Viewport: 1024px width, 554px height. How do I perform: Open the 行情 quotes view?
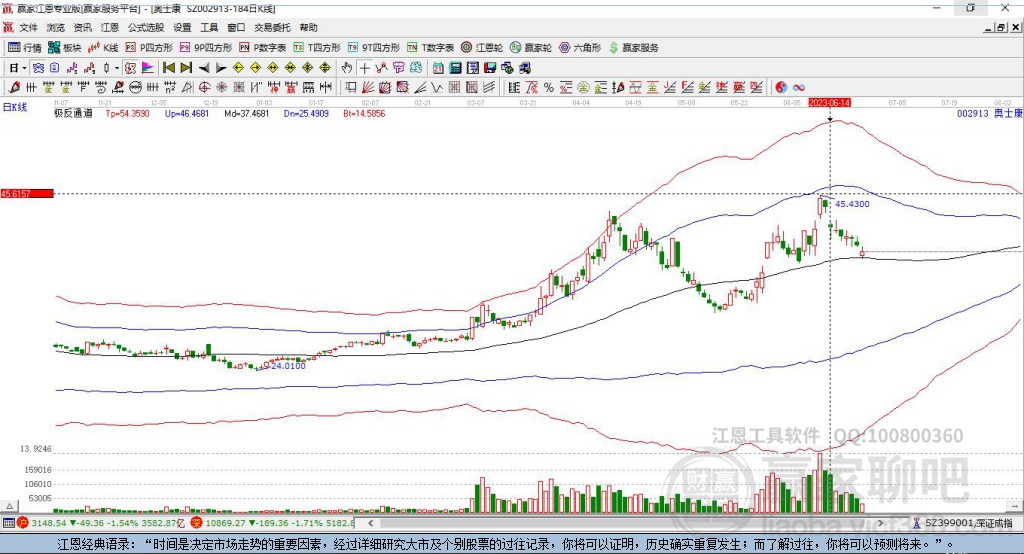24,48
